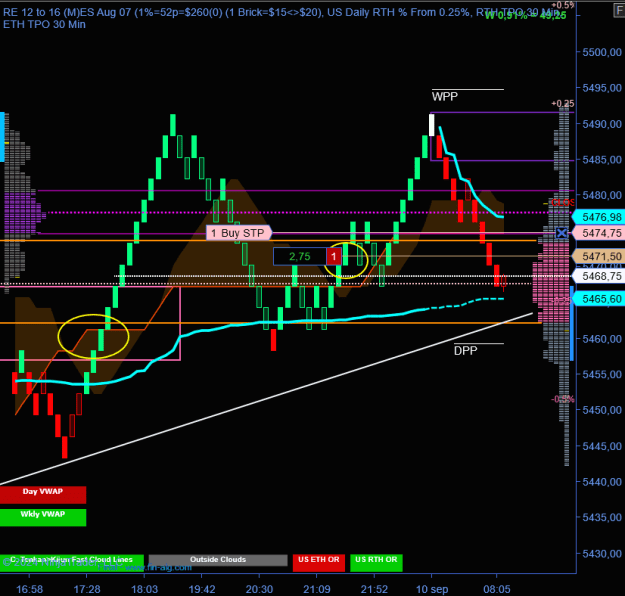
Task: Click the US RTH OR green label
Action: (376, 563)
